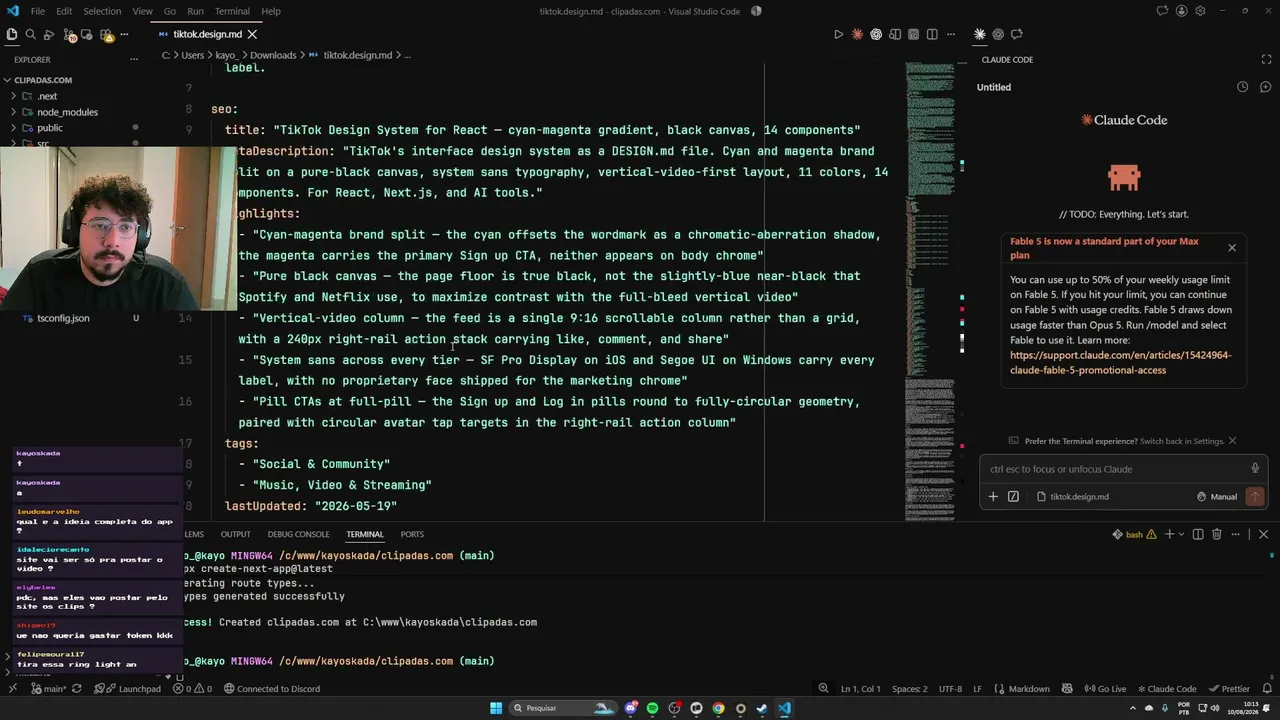The height and width of the screenshot is (720, 1280).
Task: Close the tiktok.design.md editor tab
Action: pyautogui.click(x=252, y=34)
